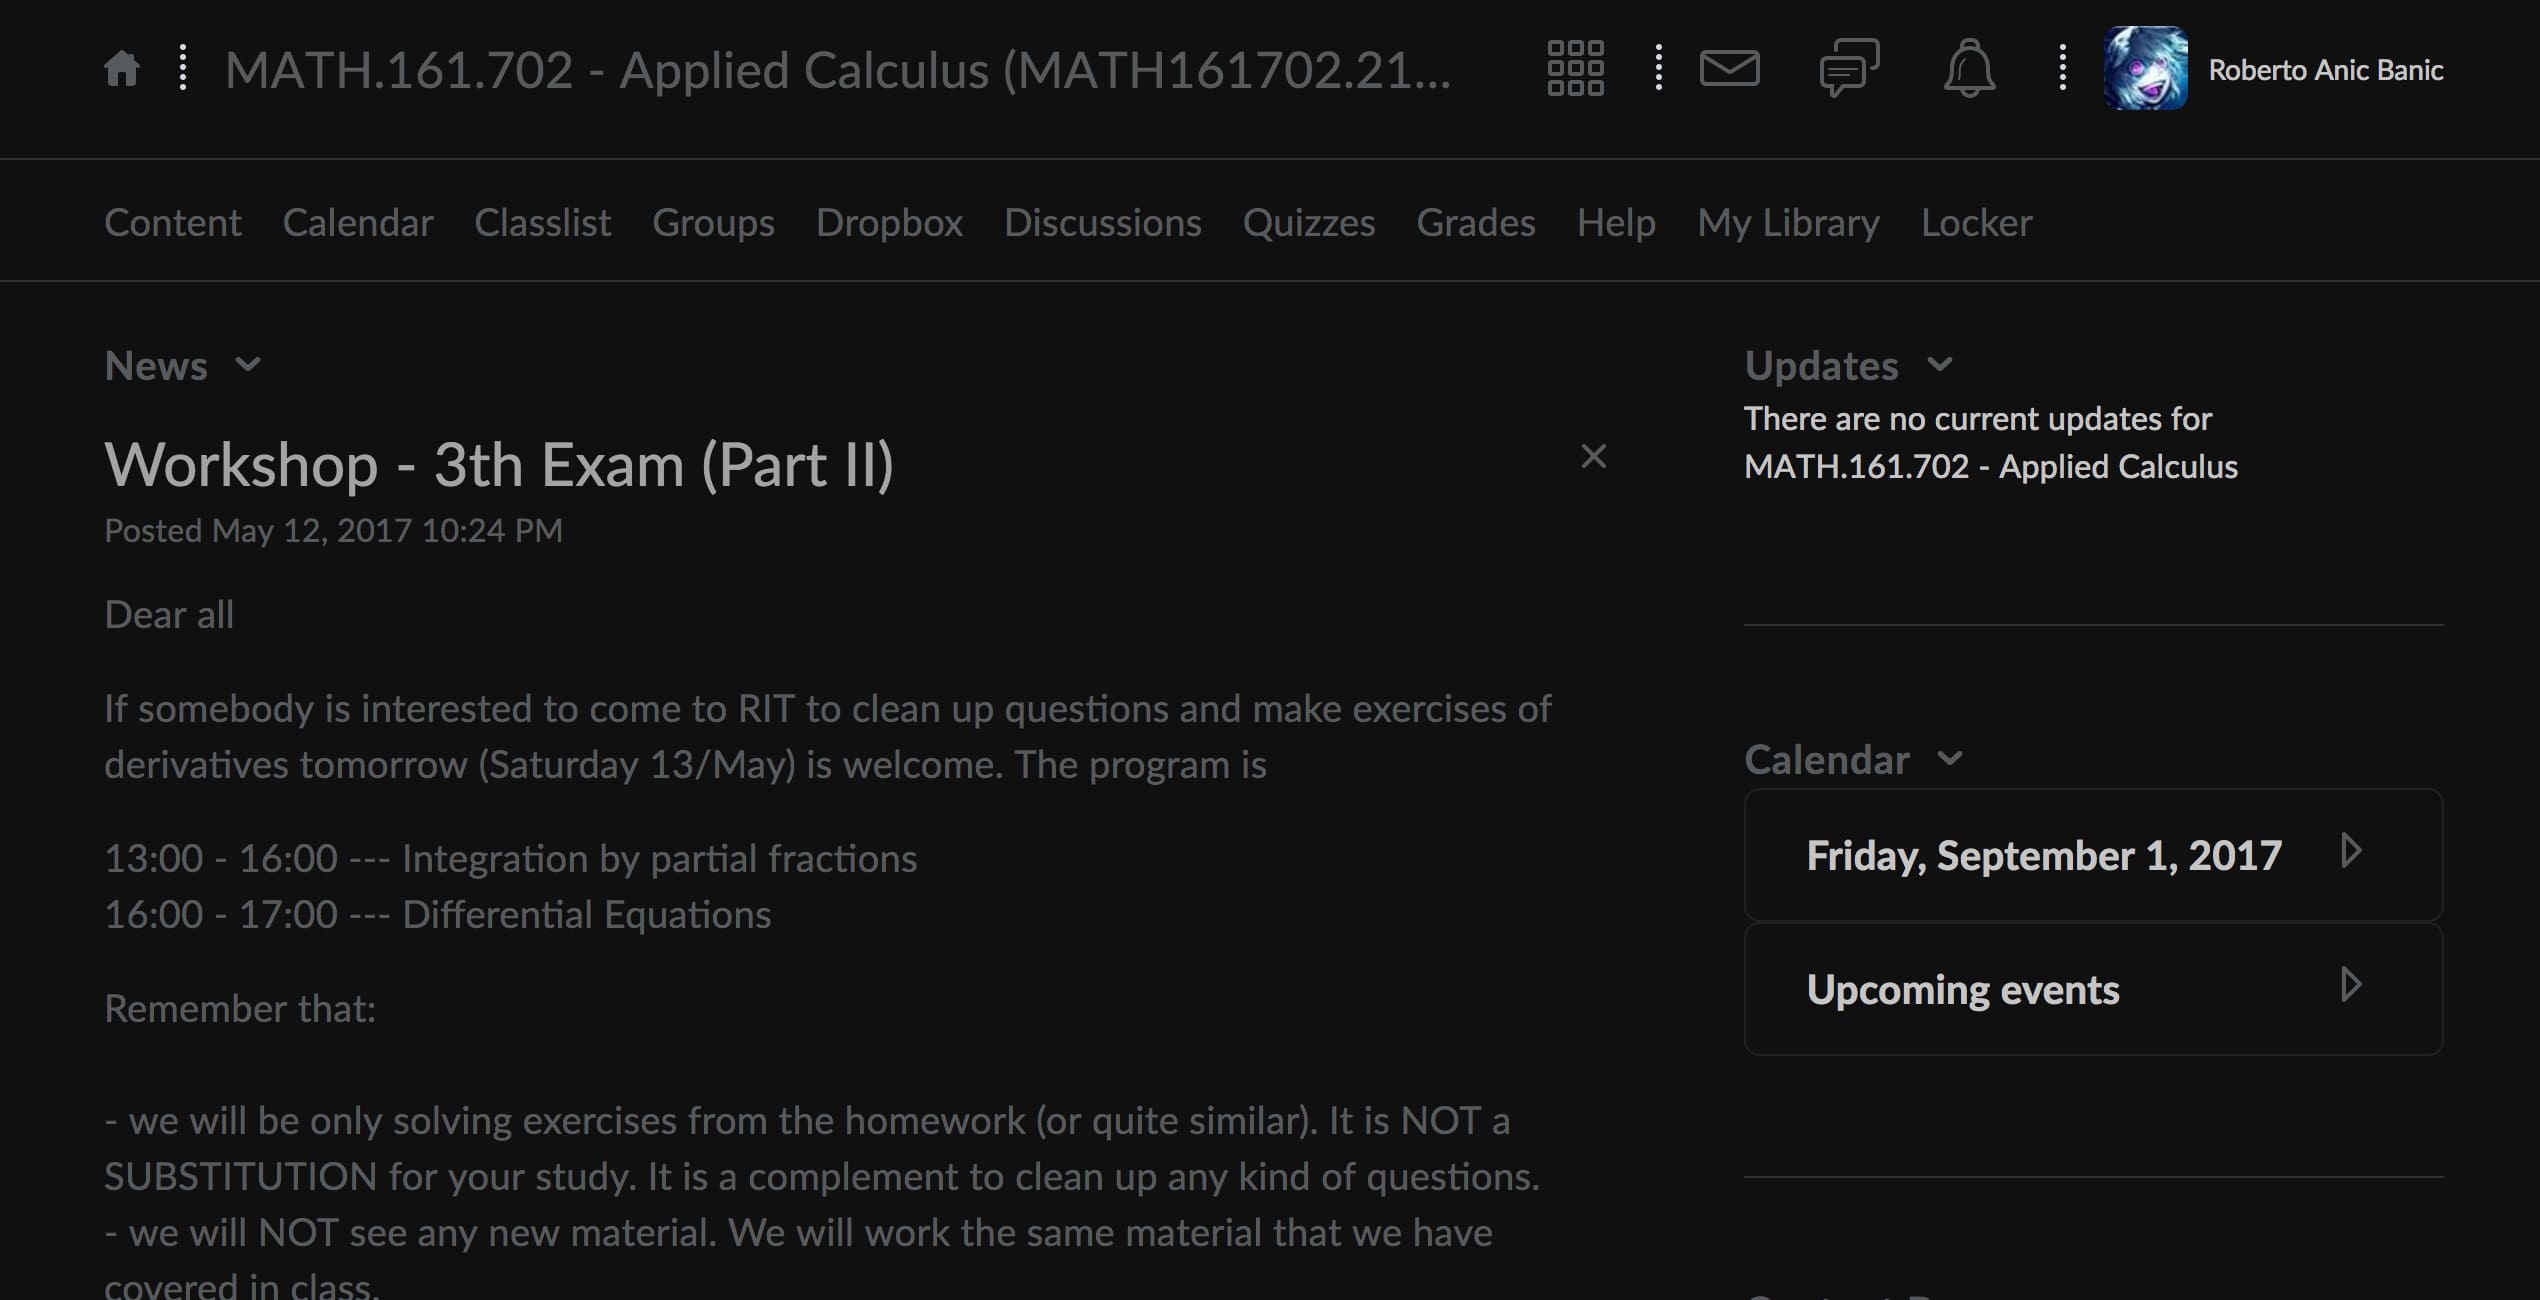Image resolution: width=2540 pixels, height=1300 pixels.
Task: Click the home icon
Action: point(122,70)
